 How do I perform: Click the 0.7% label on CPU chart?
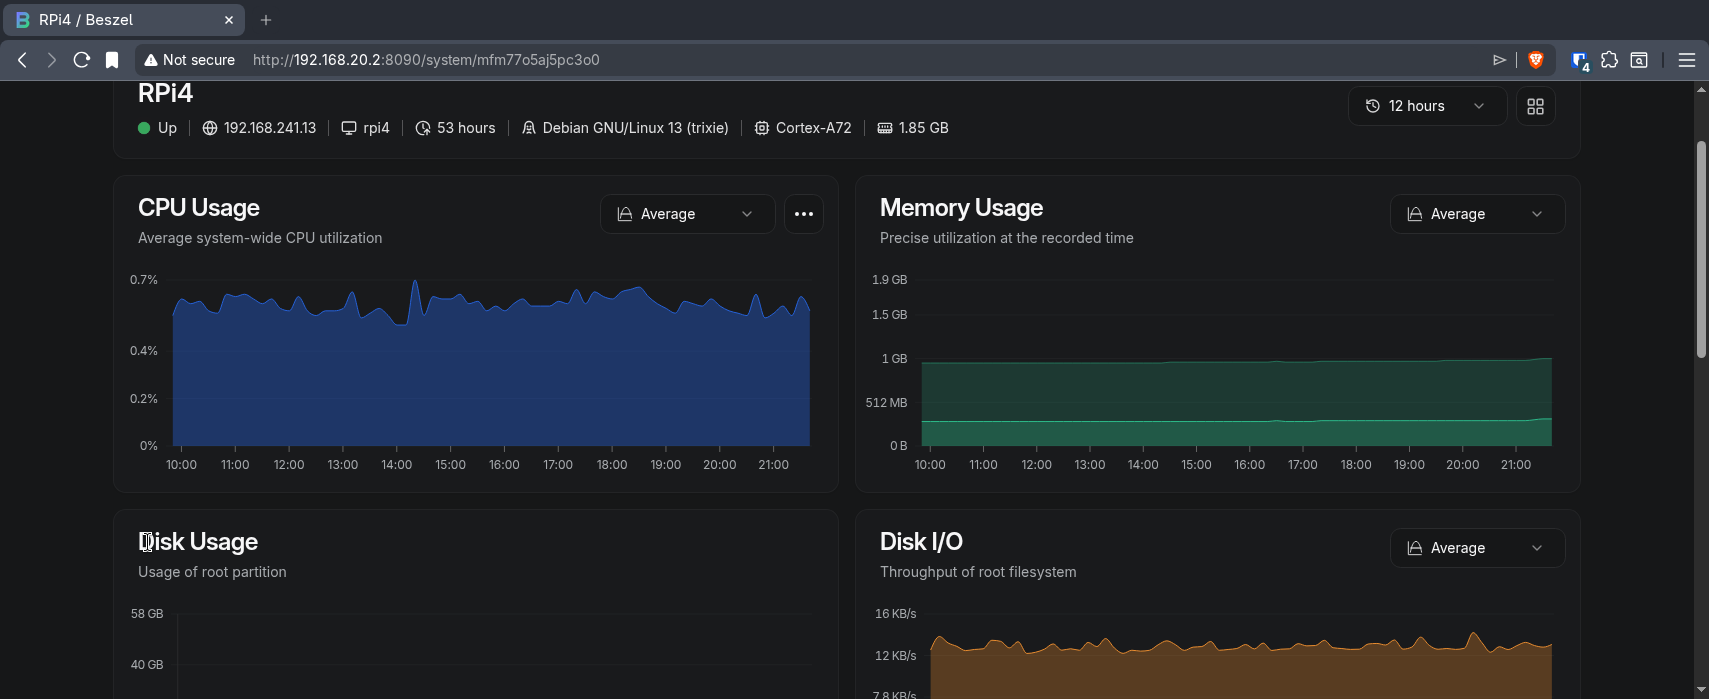tap(144, 280)
